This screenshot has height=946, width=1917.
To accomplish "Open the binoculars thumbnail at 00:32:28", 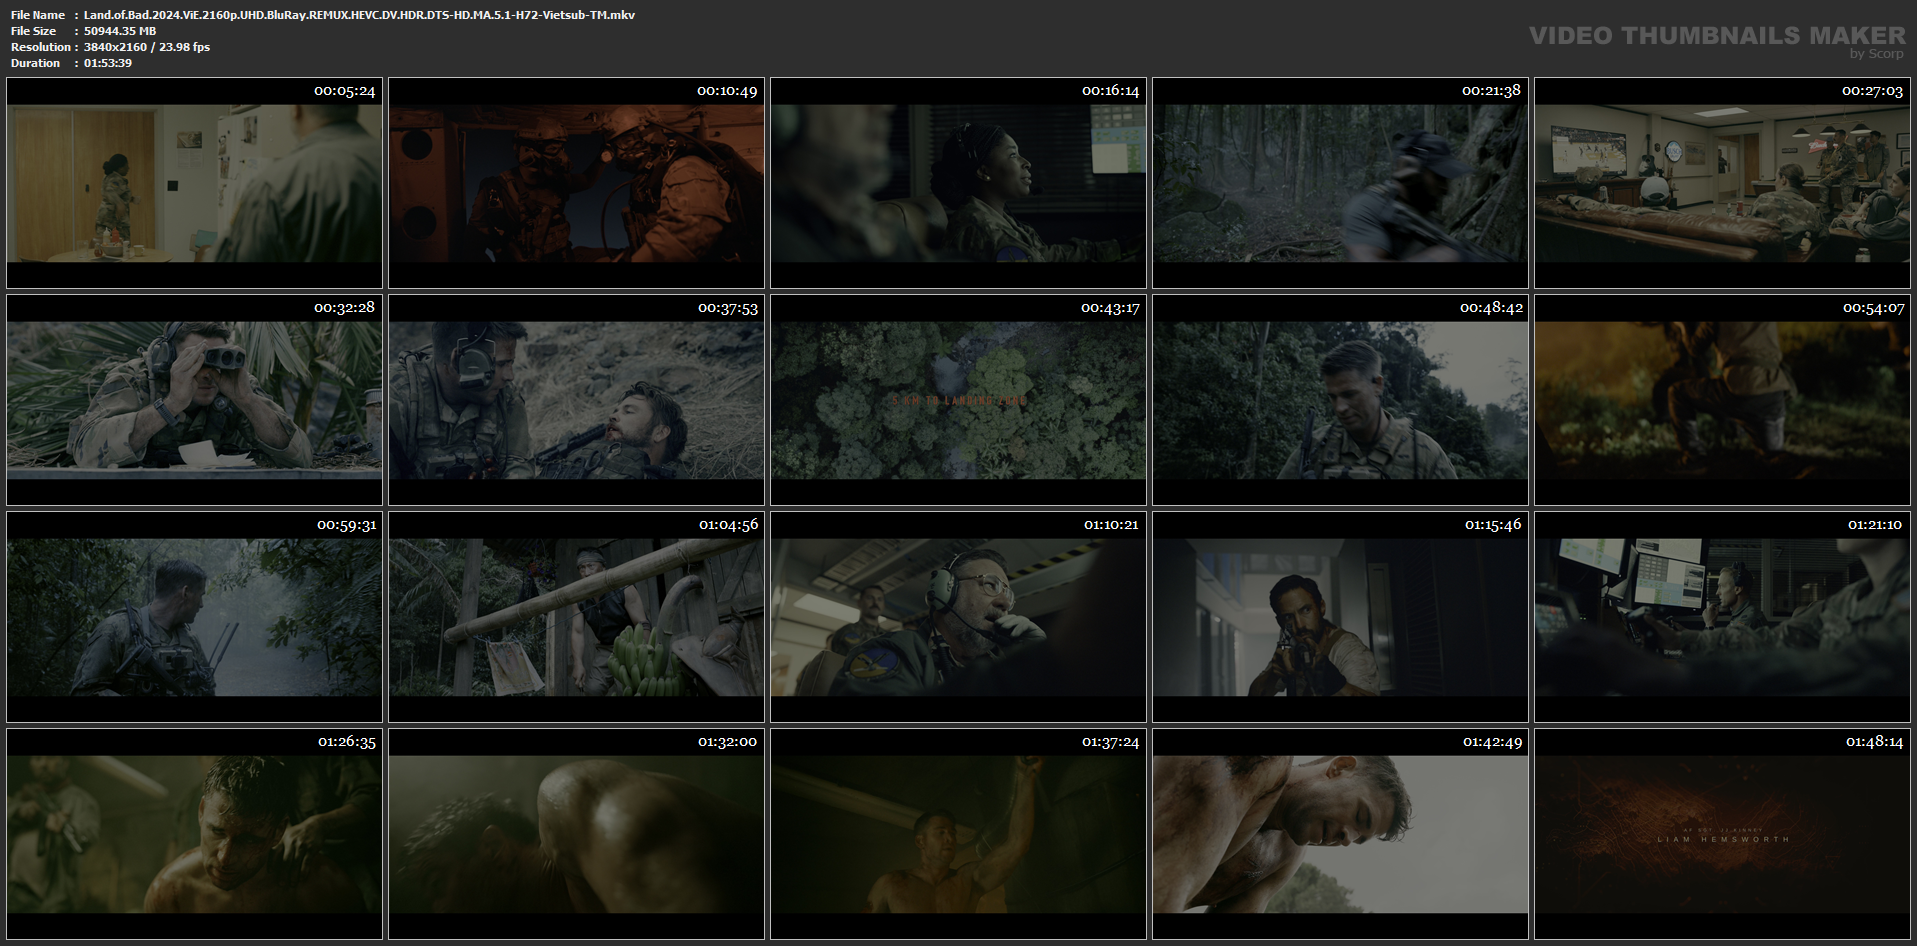I will coord(194,400).
